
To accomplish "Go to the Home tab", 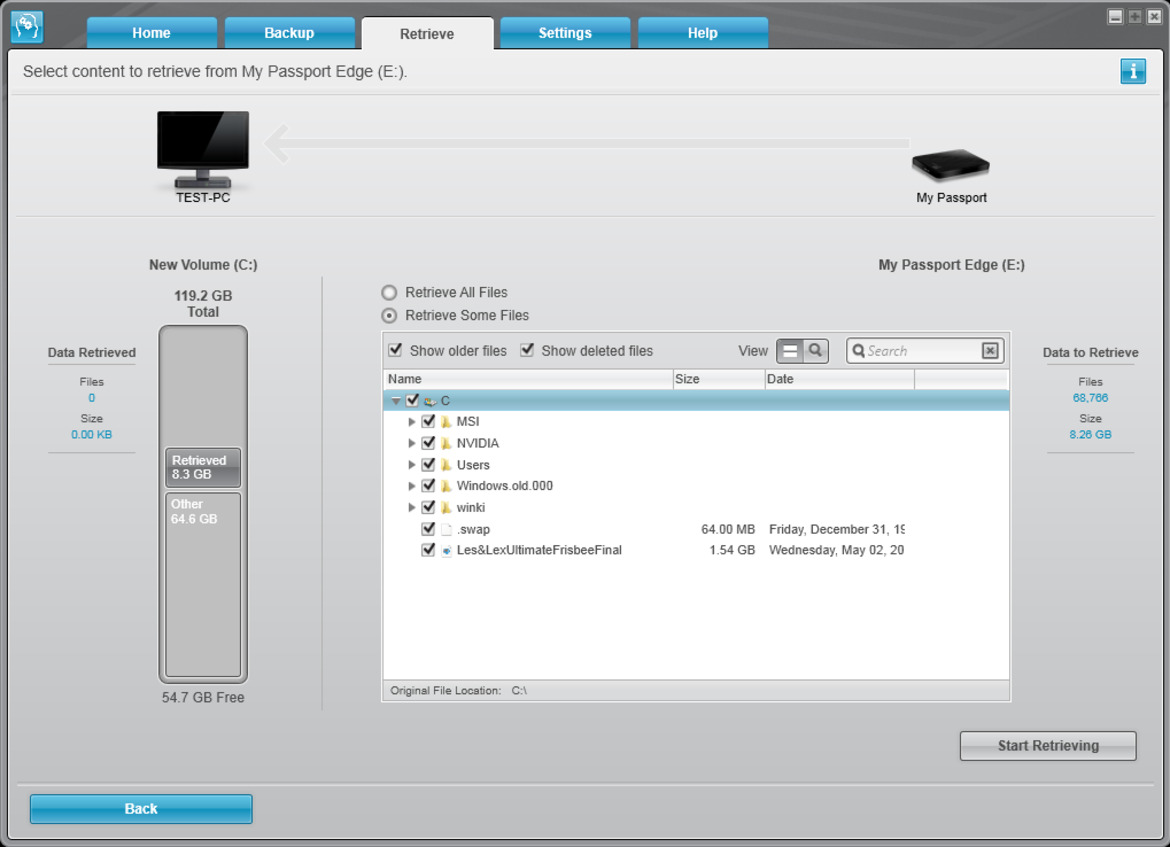I will click(x=151, y=33).
